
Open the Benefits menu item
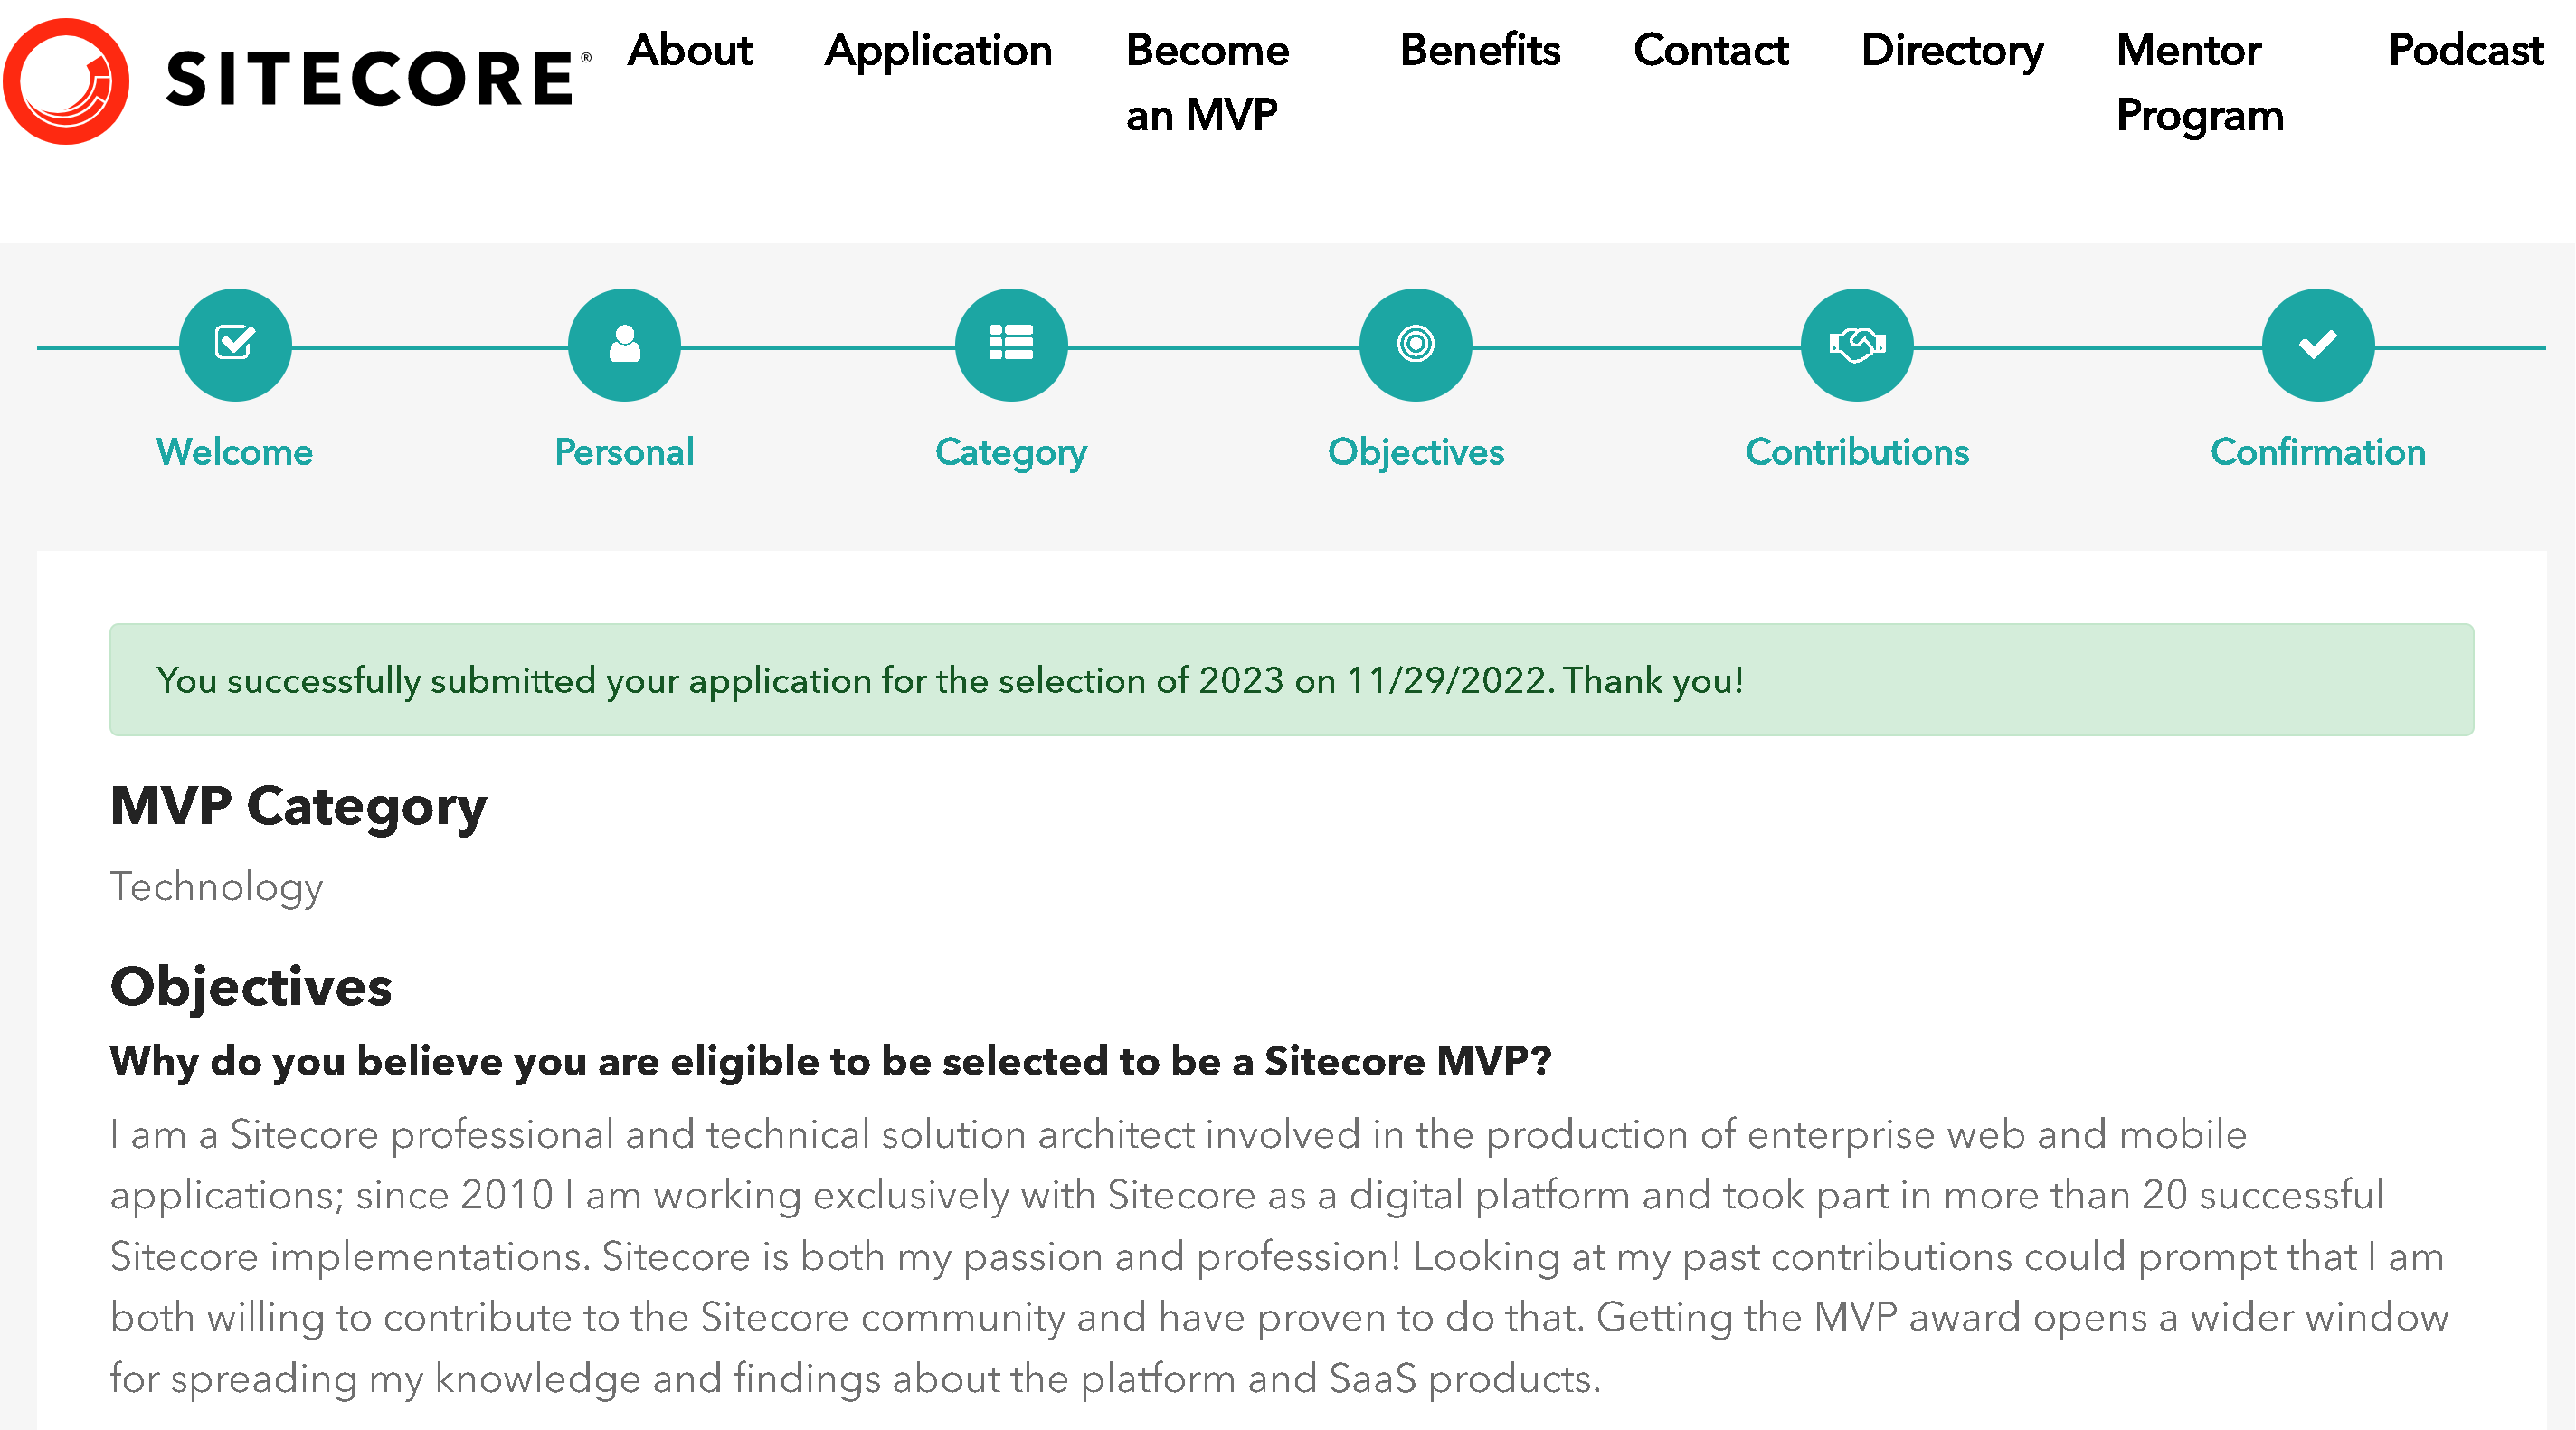click(1480, 50)
